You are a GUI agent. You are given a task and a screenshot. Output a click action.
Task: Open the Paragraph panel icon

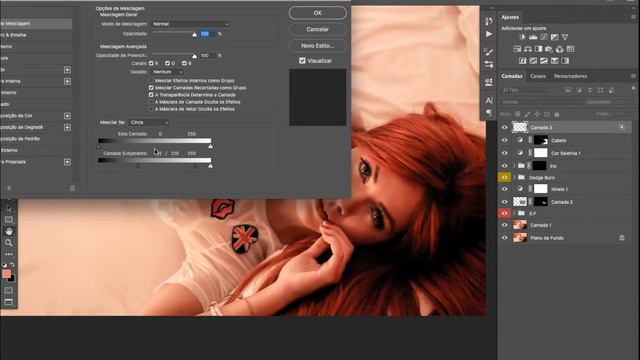click(489, 113)
